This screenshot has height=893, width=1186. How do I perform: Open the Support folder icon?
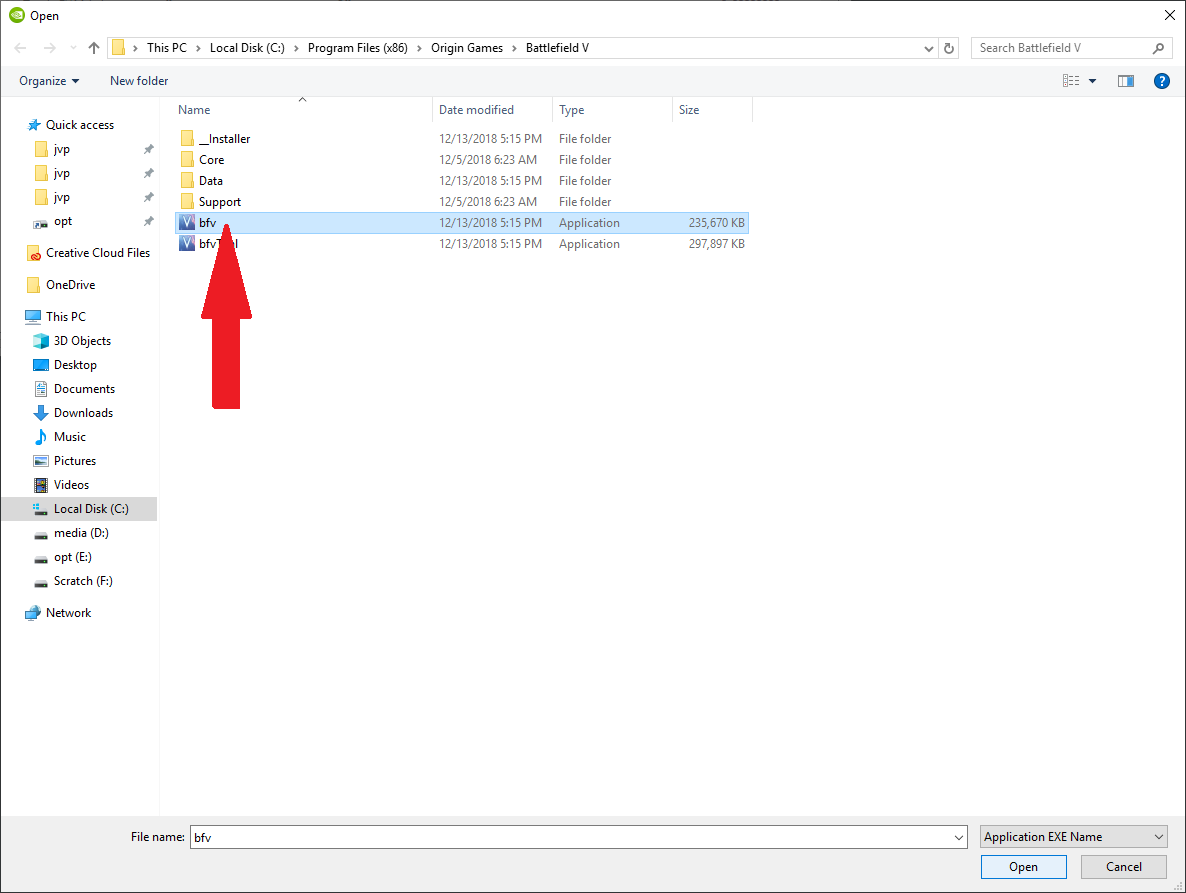tap(187, 202)
